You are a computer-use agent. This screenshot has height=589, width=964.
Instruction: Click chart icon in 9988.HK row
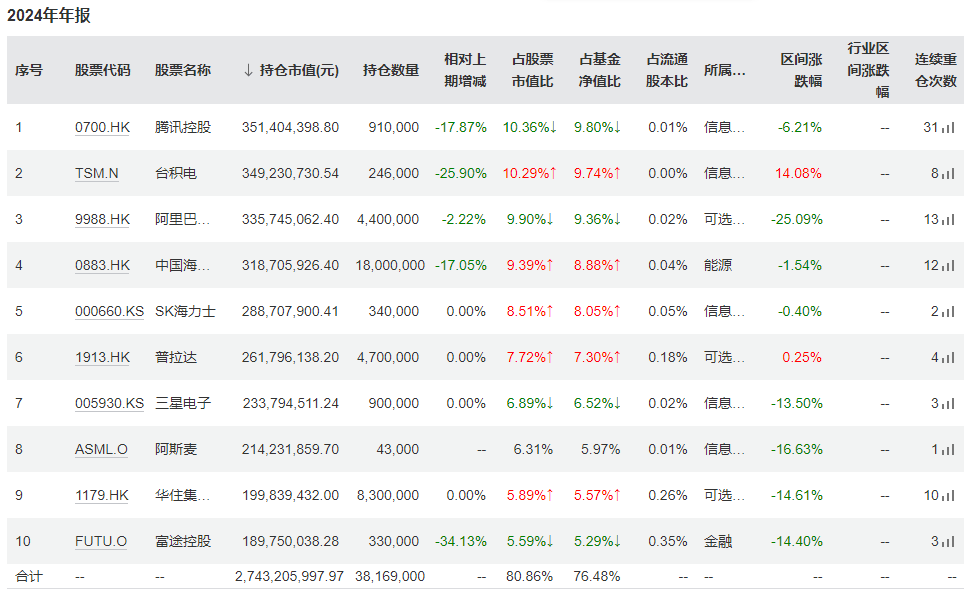pos(949,220)
